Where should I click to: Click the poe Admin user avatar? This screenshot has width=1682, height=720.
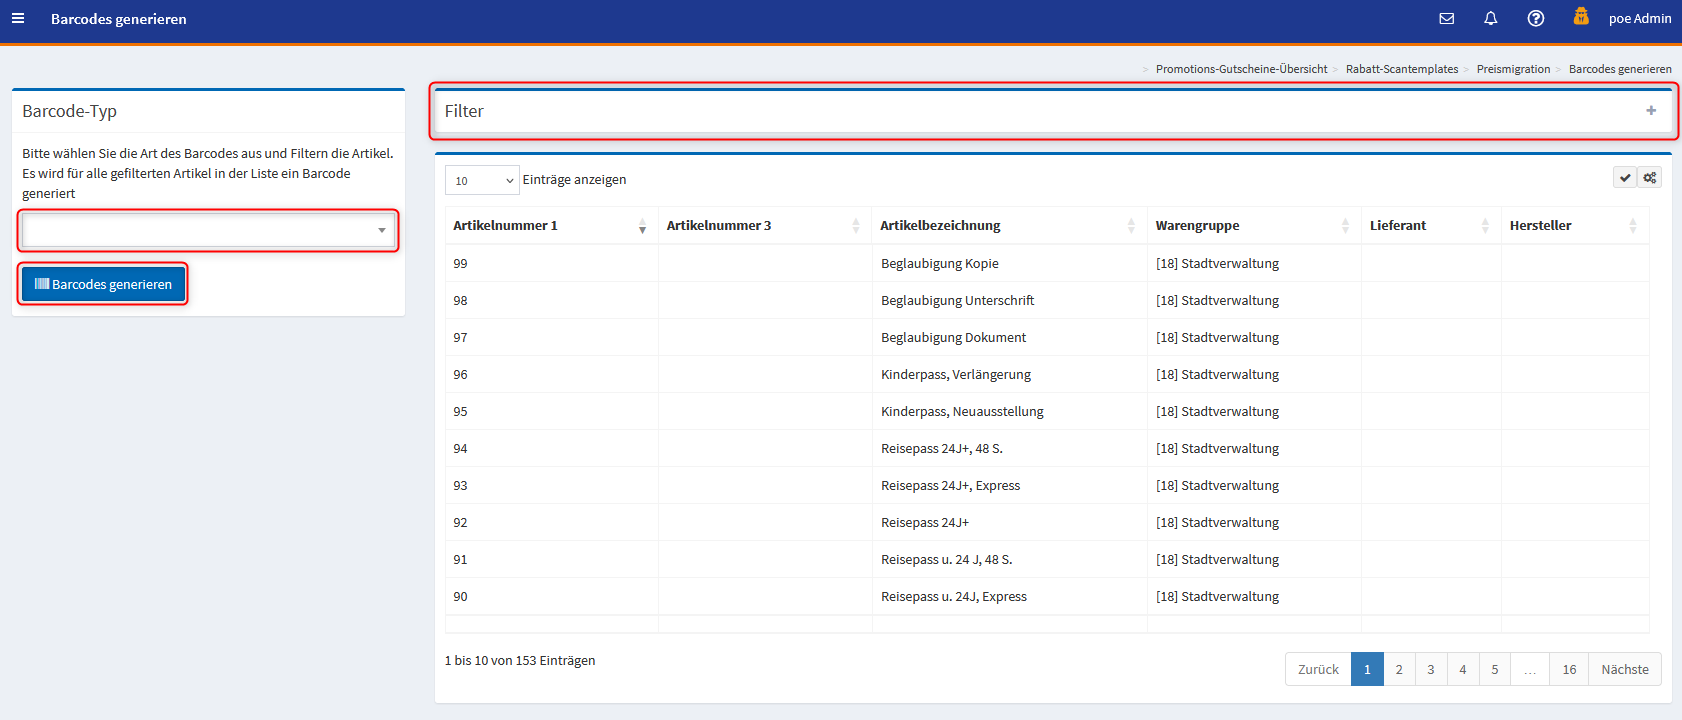coord(1581,17)
